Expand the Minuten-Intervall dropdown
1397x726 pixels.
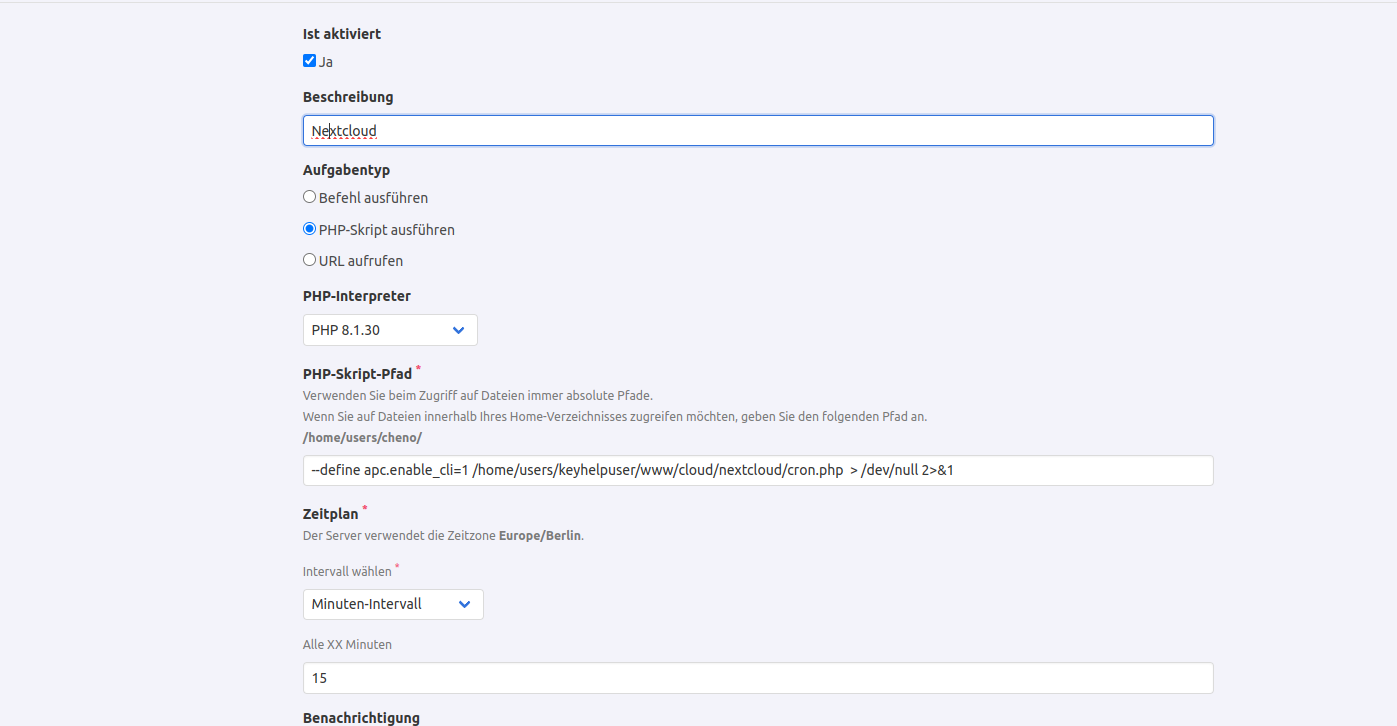[392, 604]
